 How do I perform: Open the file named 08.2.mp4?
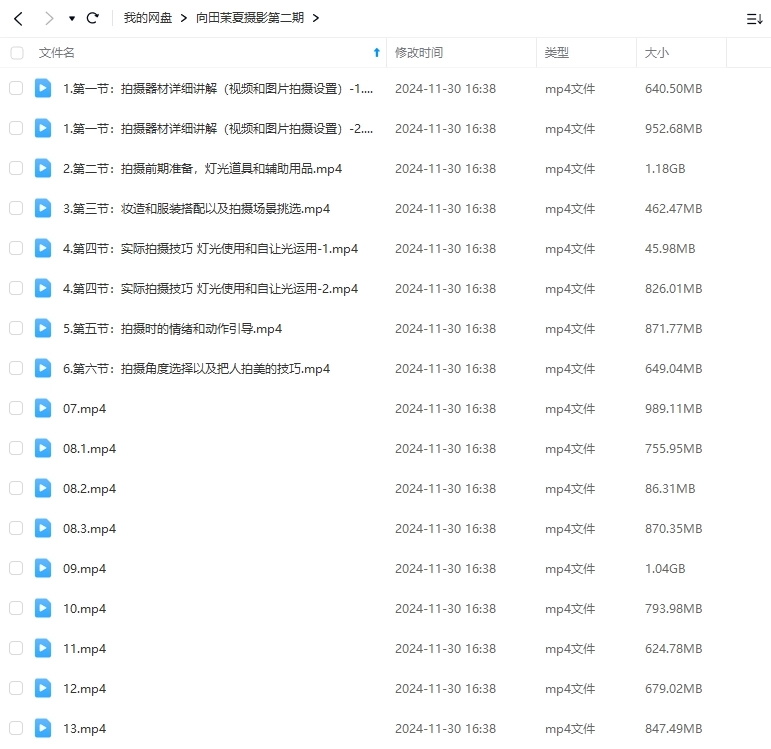click(x=89, y=489)
